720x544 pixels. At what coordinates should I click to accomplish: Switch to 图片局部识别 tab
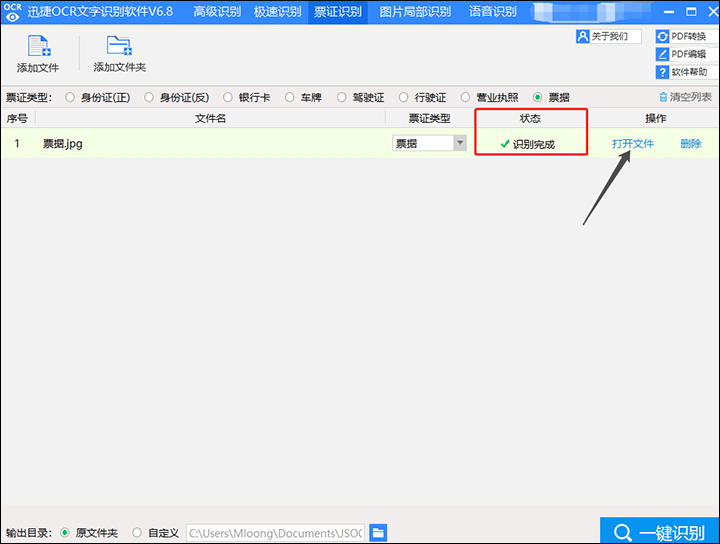point(415,12)
